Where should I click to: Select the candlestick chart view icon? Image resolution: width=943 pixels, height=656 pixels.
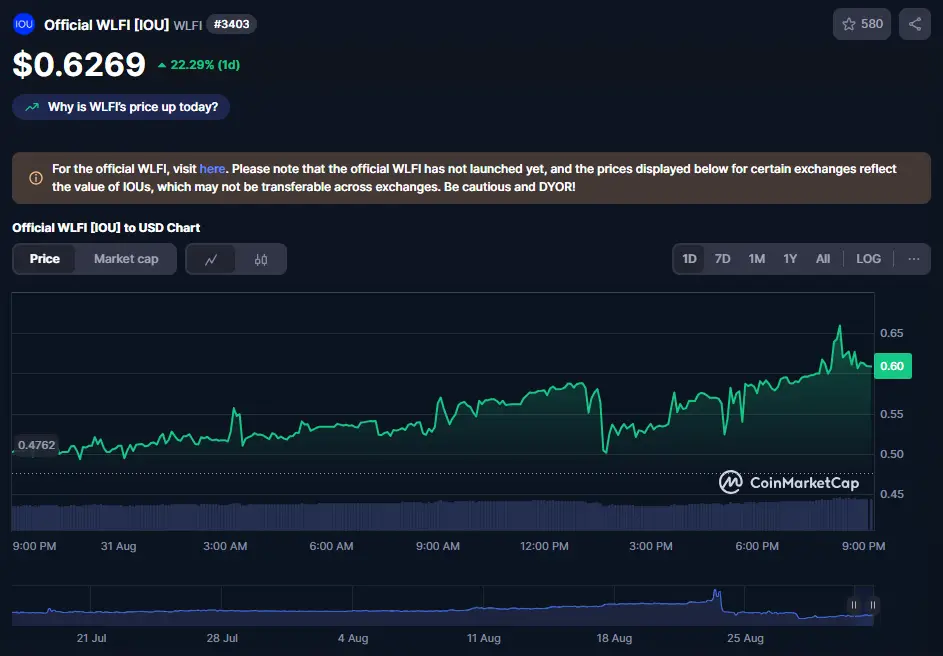pos(261,259)
